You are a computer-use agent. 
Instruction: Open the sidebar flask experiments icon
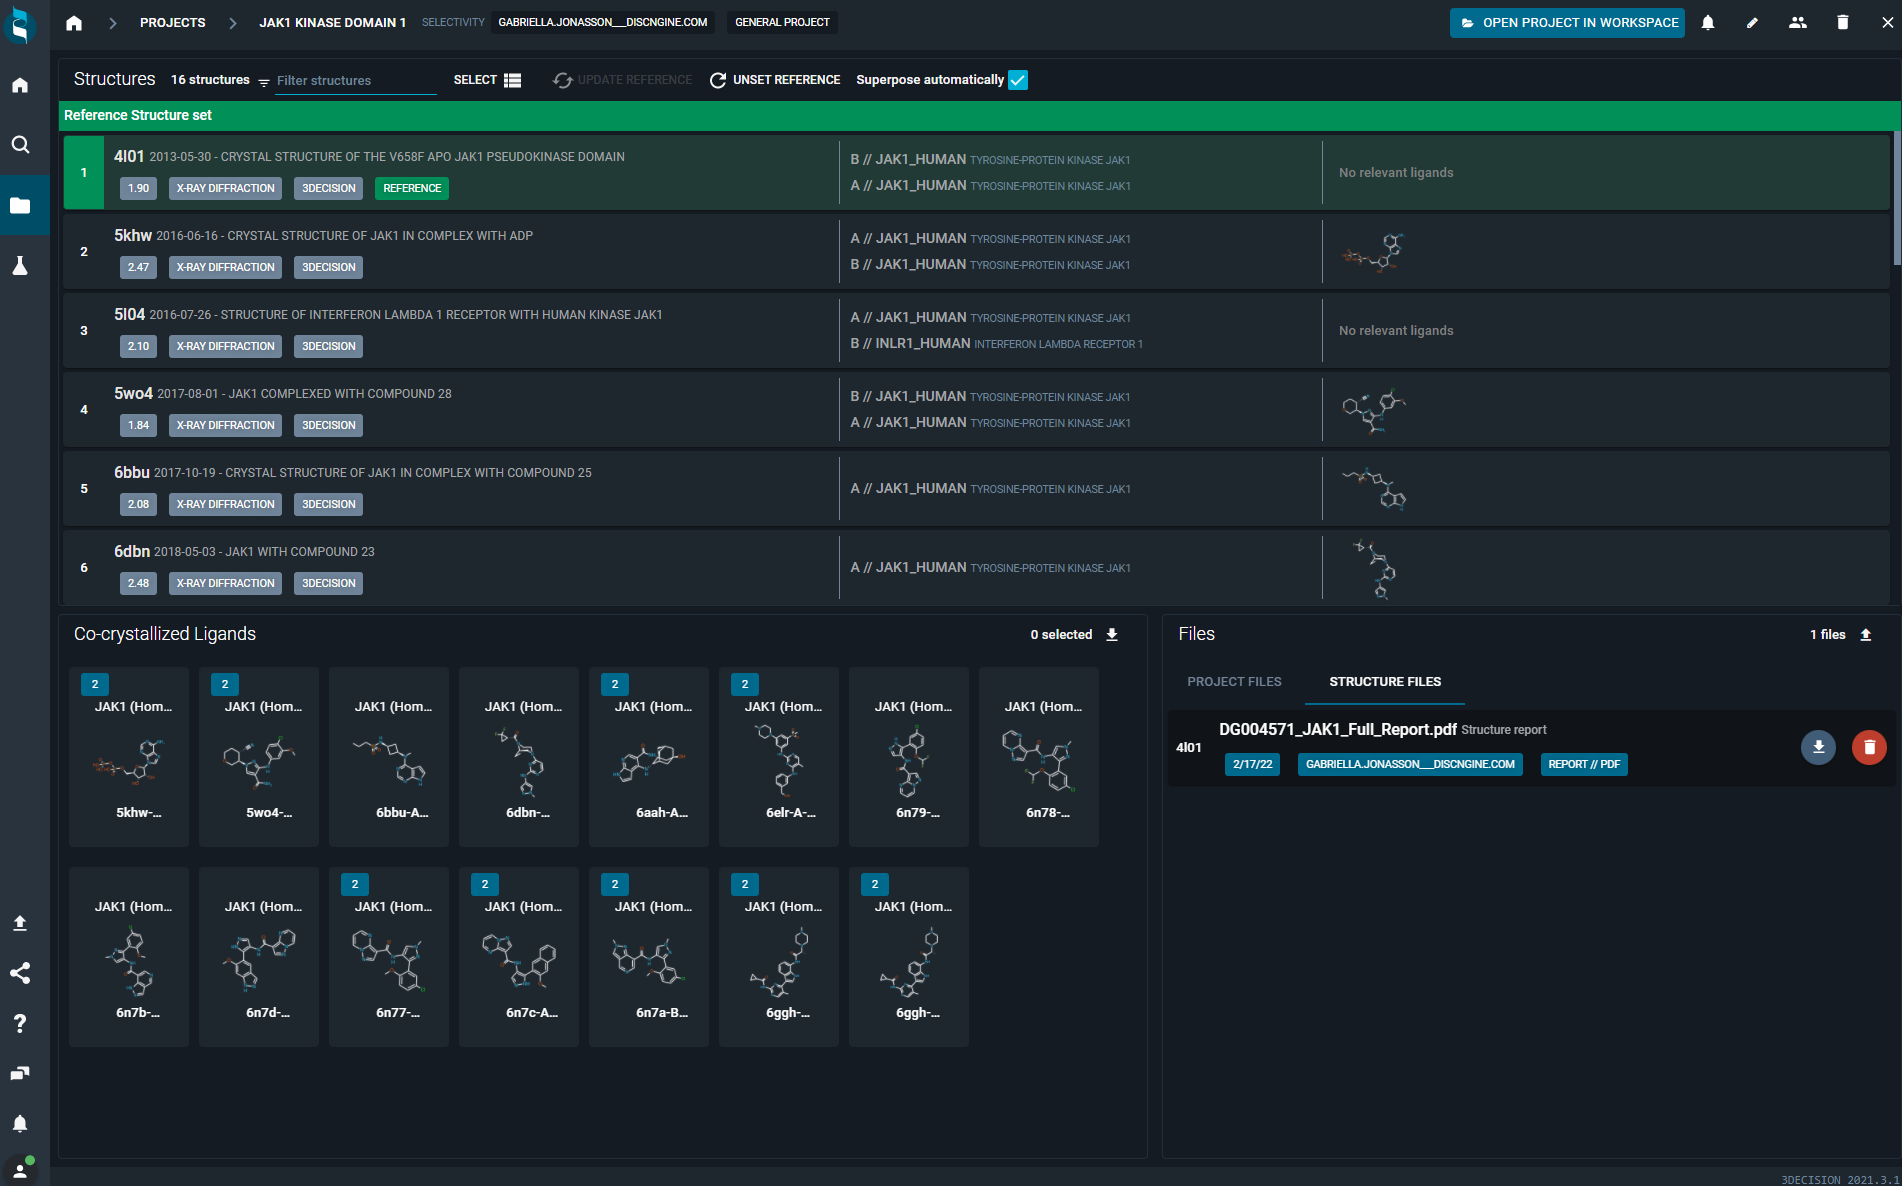pyautogui.click(x=20, y=265)
